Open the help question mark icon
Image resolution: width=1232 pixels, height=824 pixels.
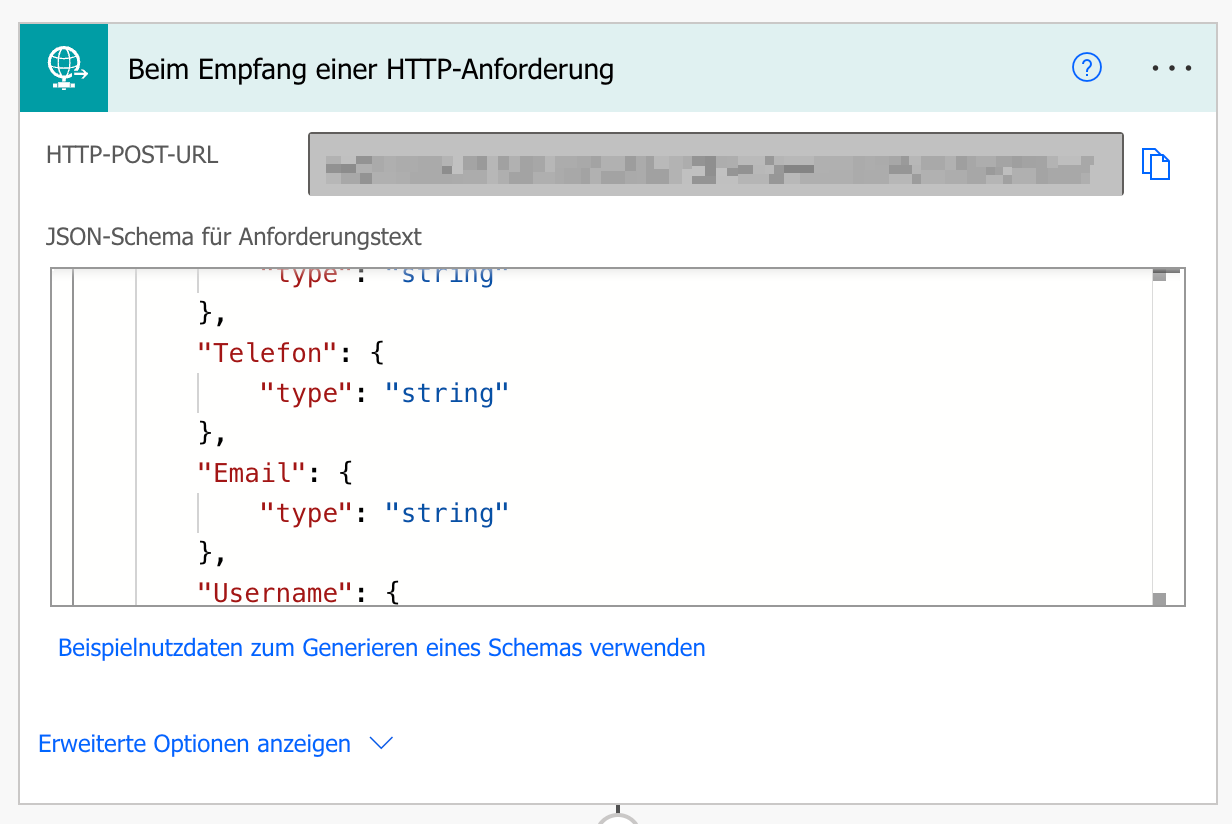click(1086, 68)
